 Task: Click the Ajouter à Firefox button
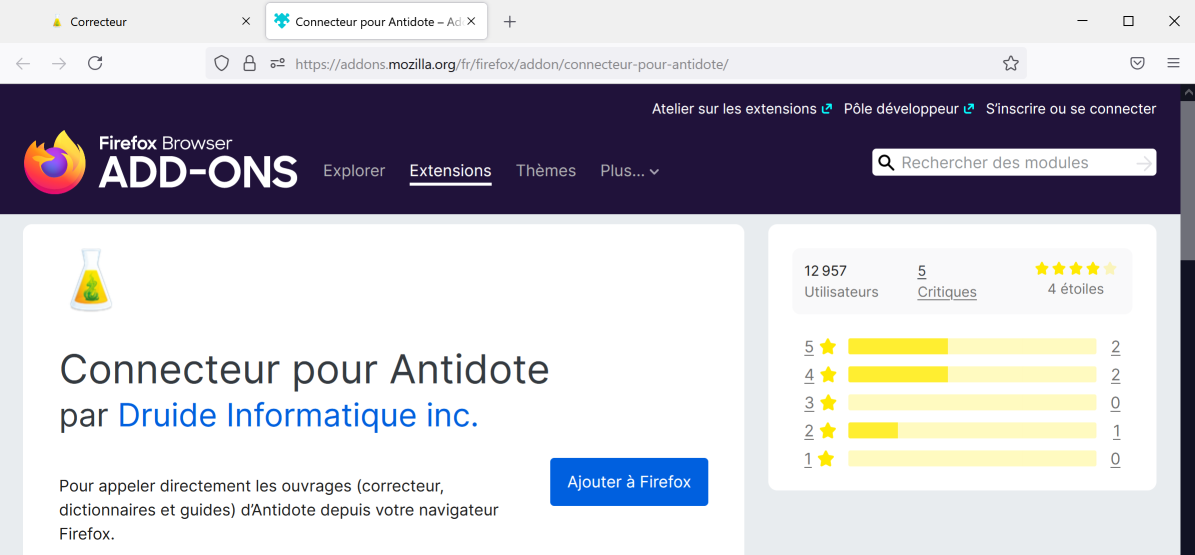point(628,482)
